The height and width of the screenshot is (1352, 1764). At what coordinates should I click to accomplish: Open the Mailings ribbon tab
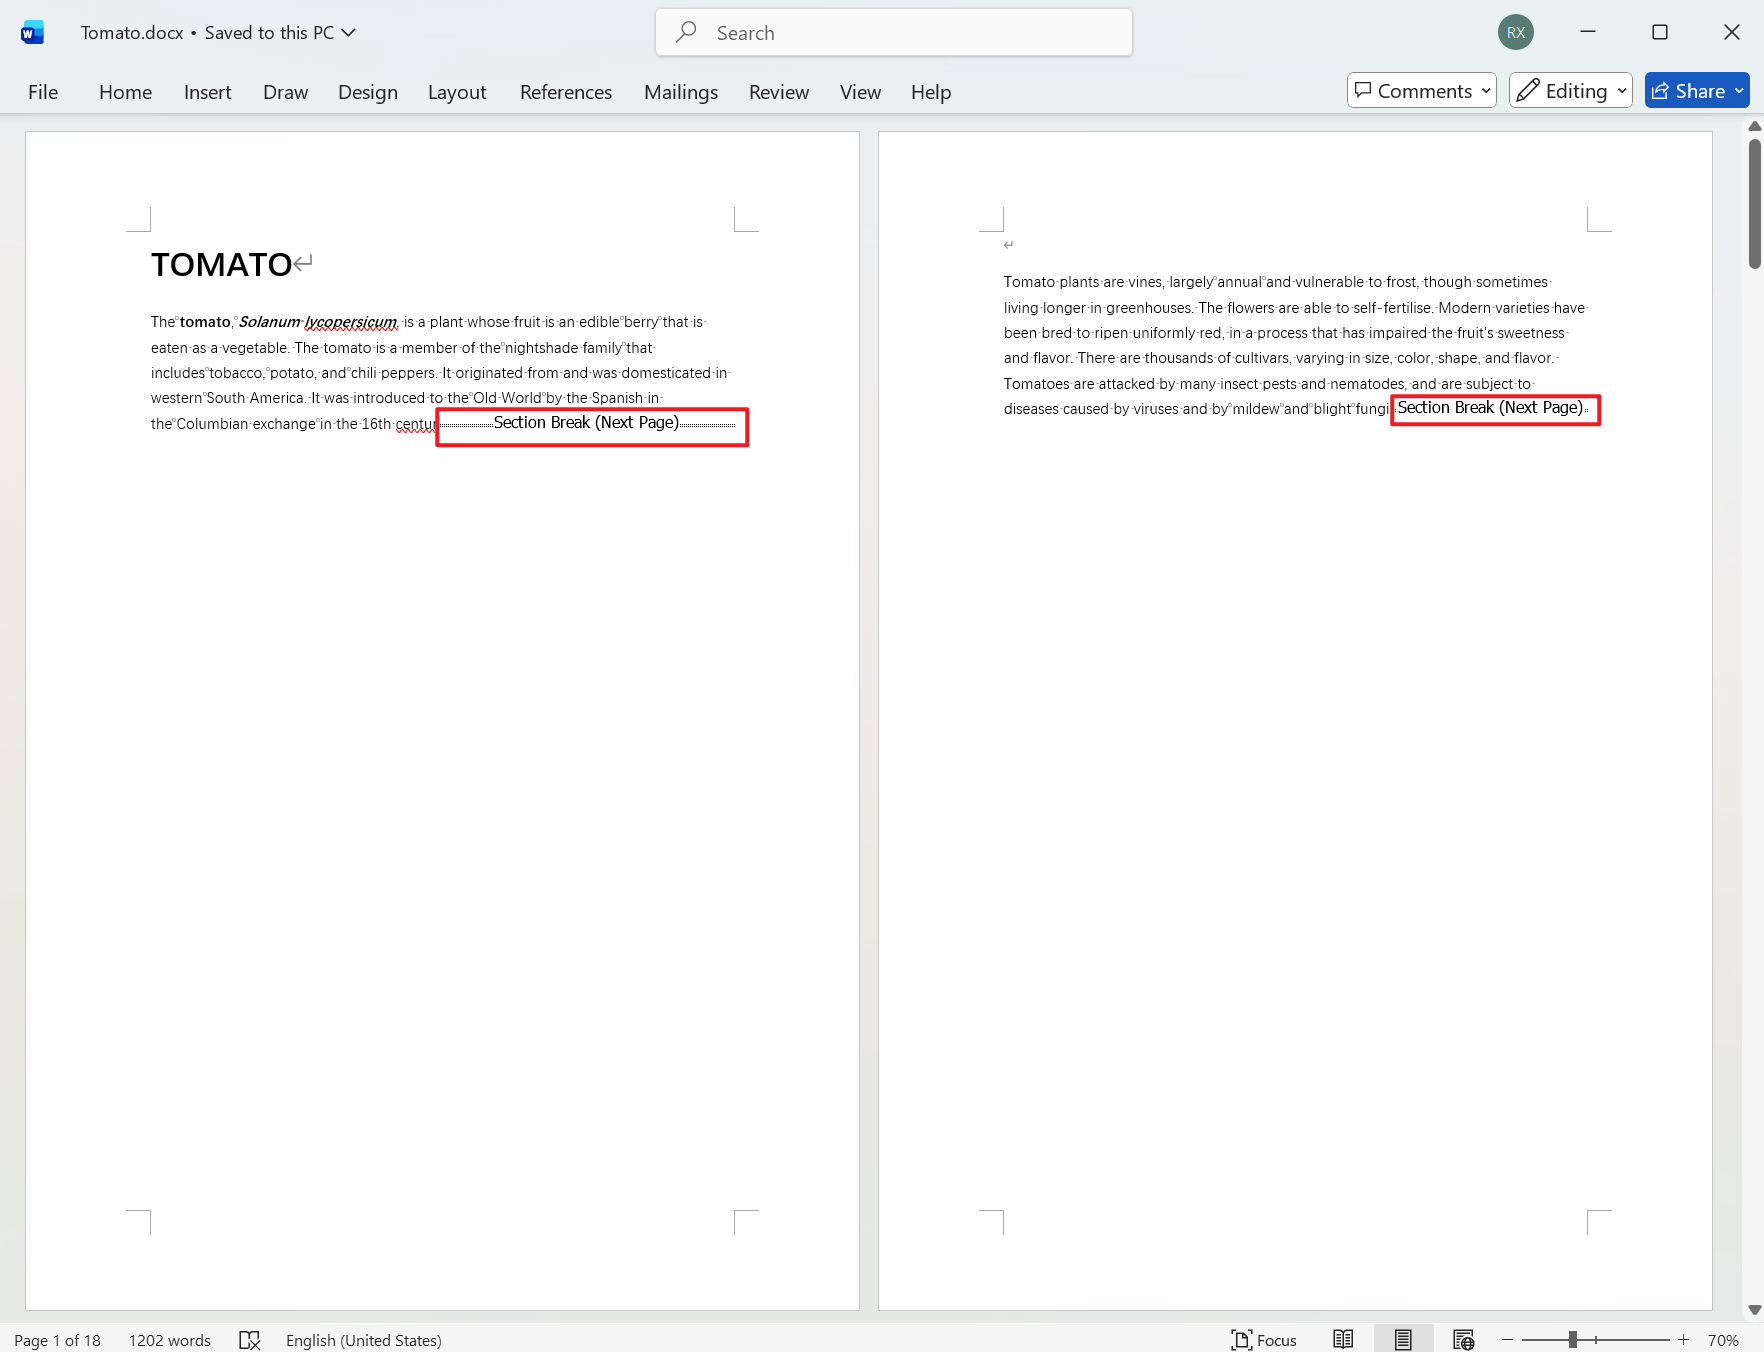(680, 91)
